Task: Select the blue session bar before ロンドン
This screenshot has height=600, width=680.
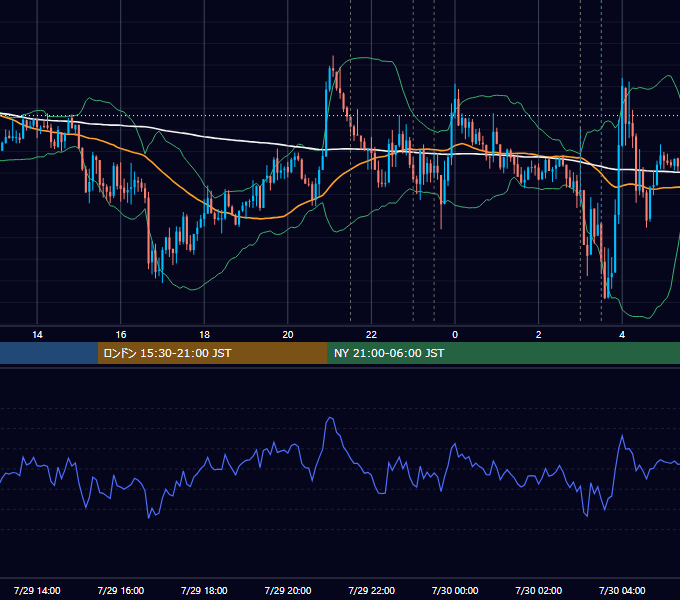Action: tap(49, 353)
